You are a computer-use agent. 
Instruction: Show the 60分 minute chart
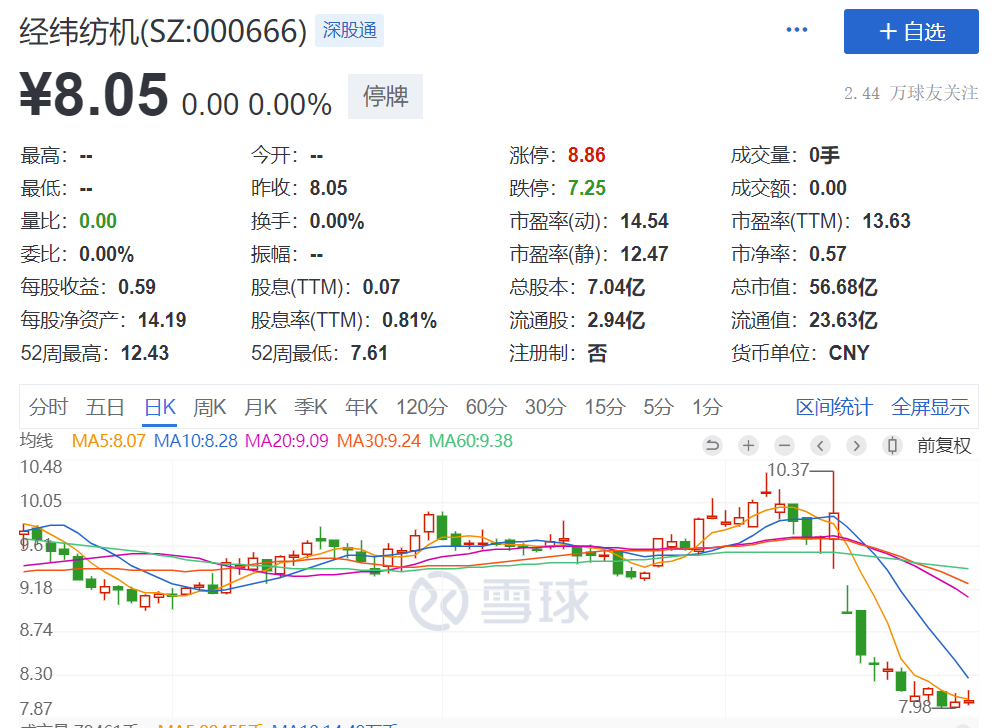[486, 407]
